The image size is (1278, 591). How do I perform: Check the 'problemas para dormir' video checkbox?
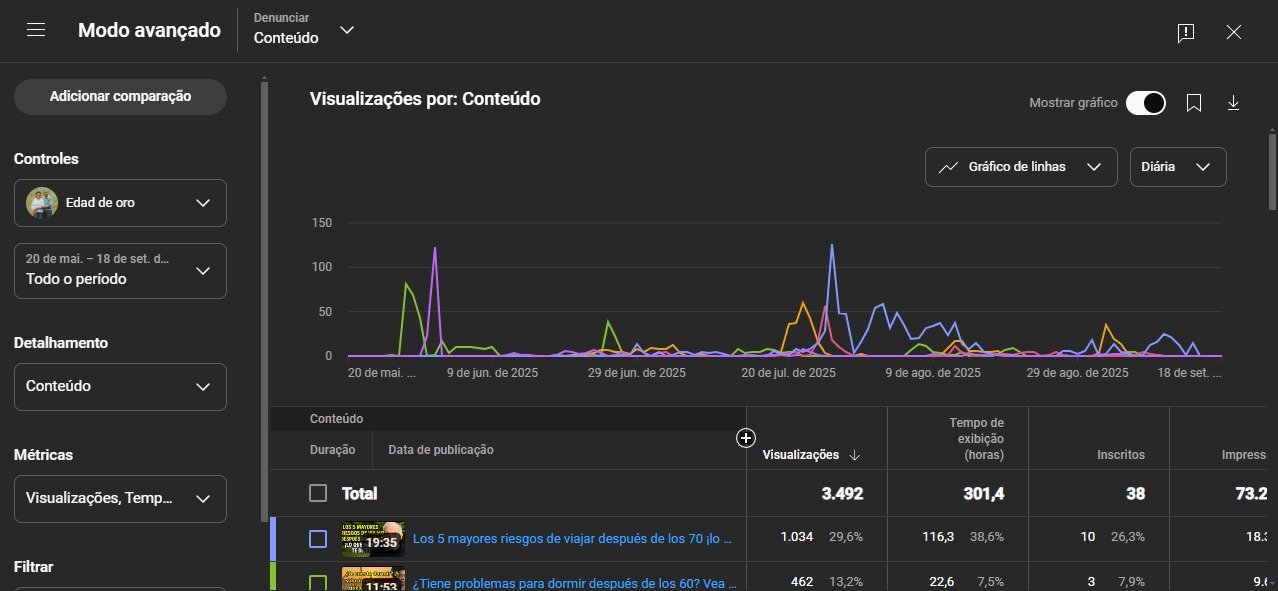point(318,582)
